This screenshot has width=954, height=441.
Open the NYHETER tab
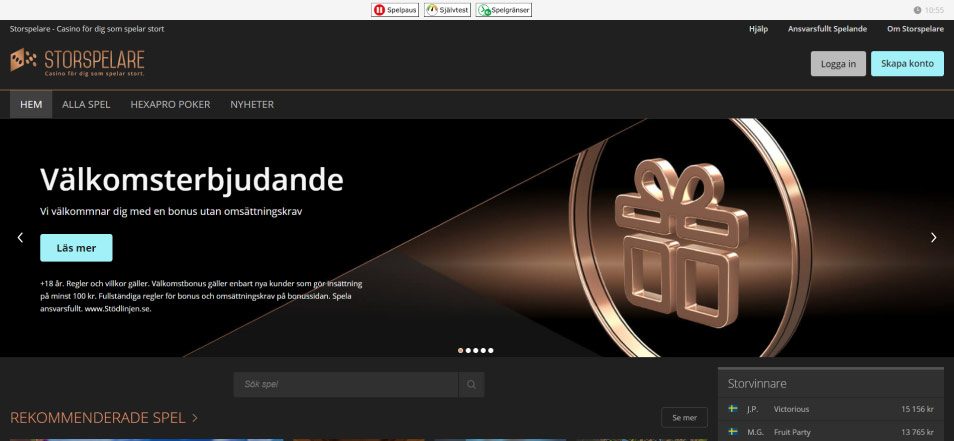pyautogui.click(x=252, y=105)
